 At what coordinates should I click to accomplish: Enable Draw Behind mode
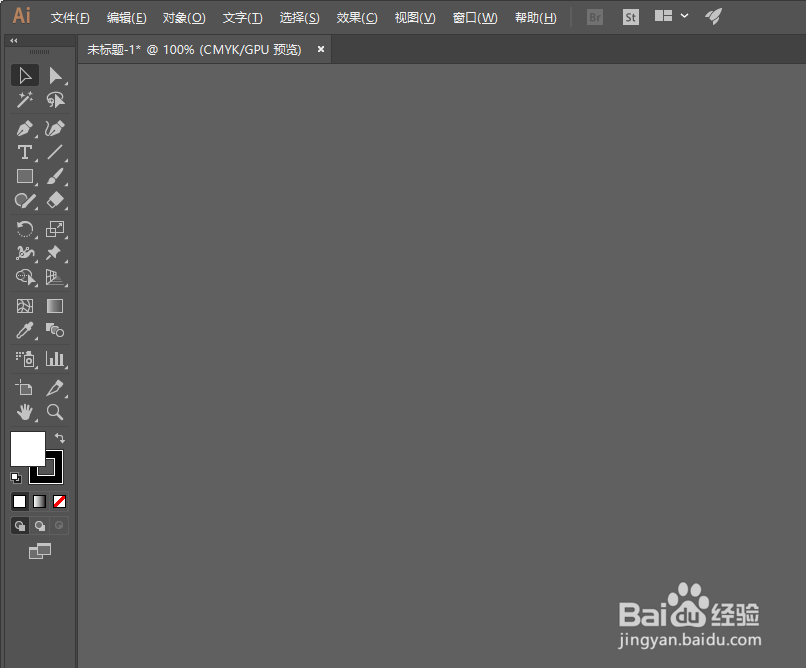(x=40, y=526)
